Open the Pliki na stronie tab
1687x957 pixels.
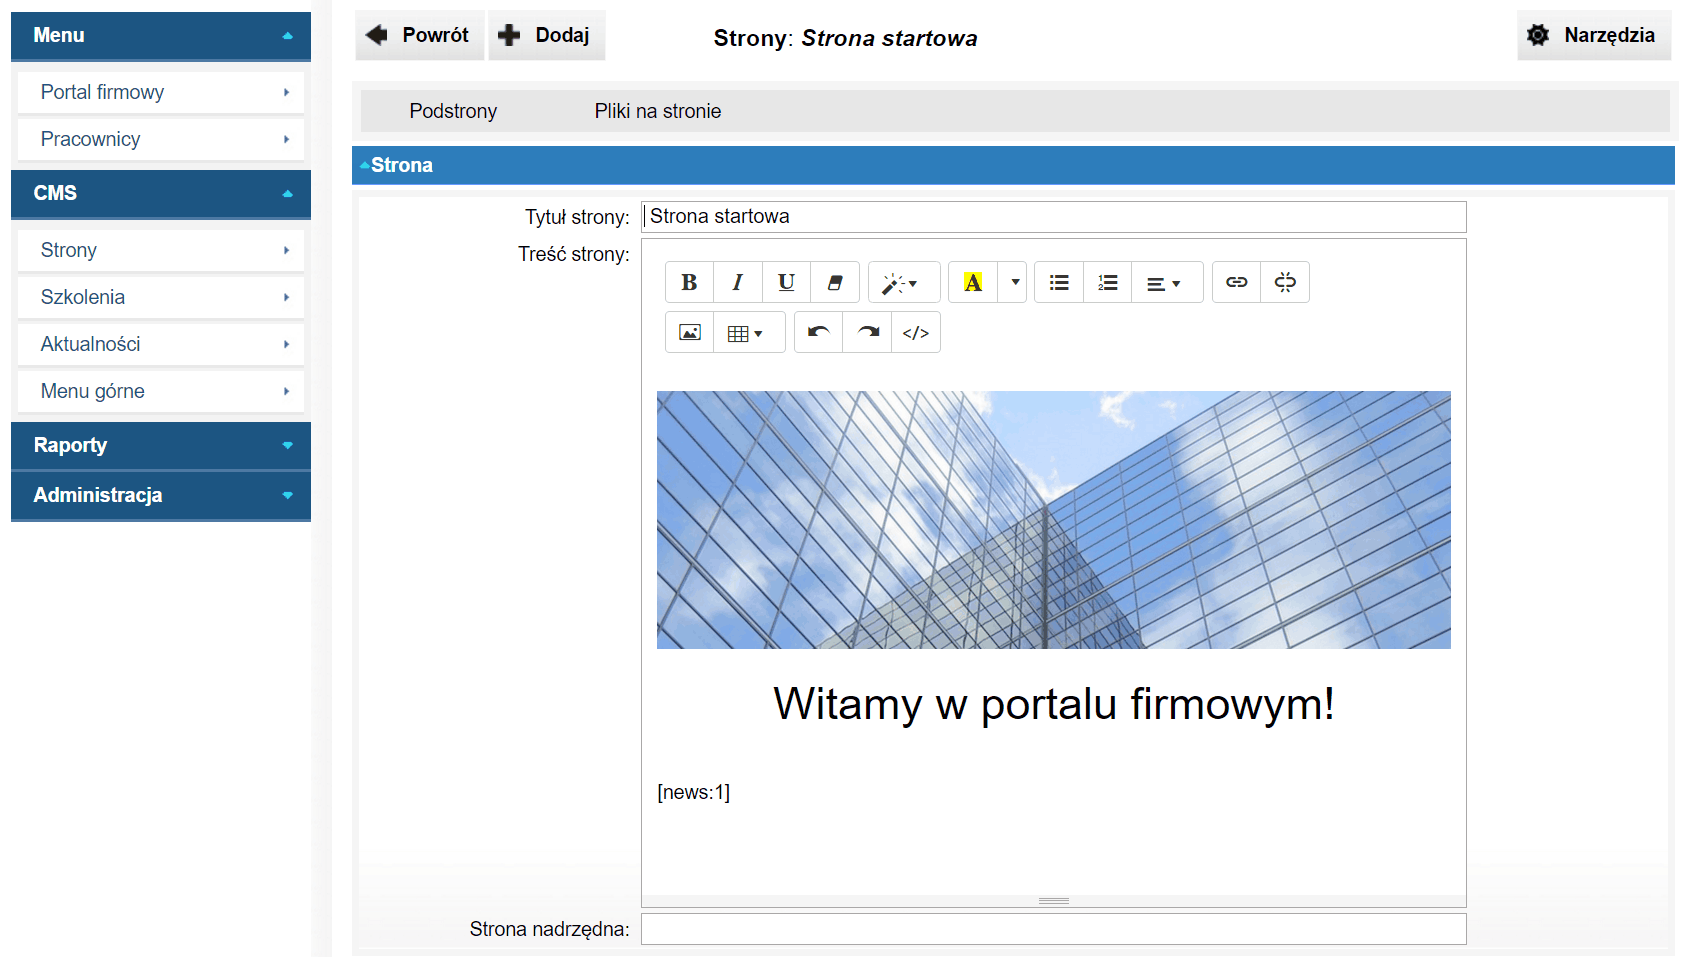[657, 111]
